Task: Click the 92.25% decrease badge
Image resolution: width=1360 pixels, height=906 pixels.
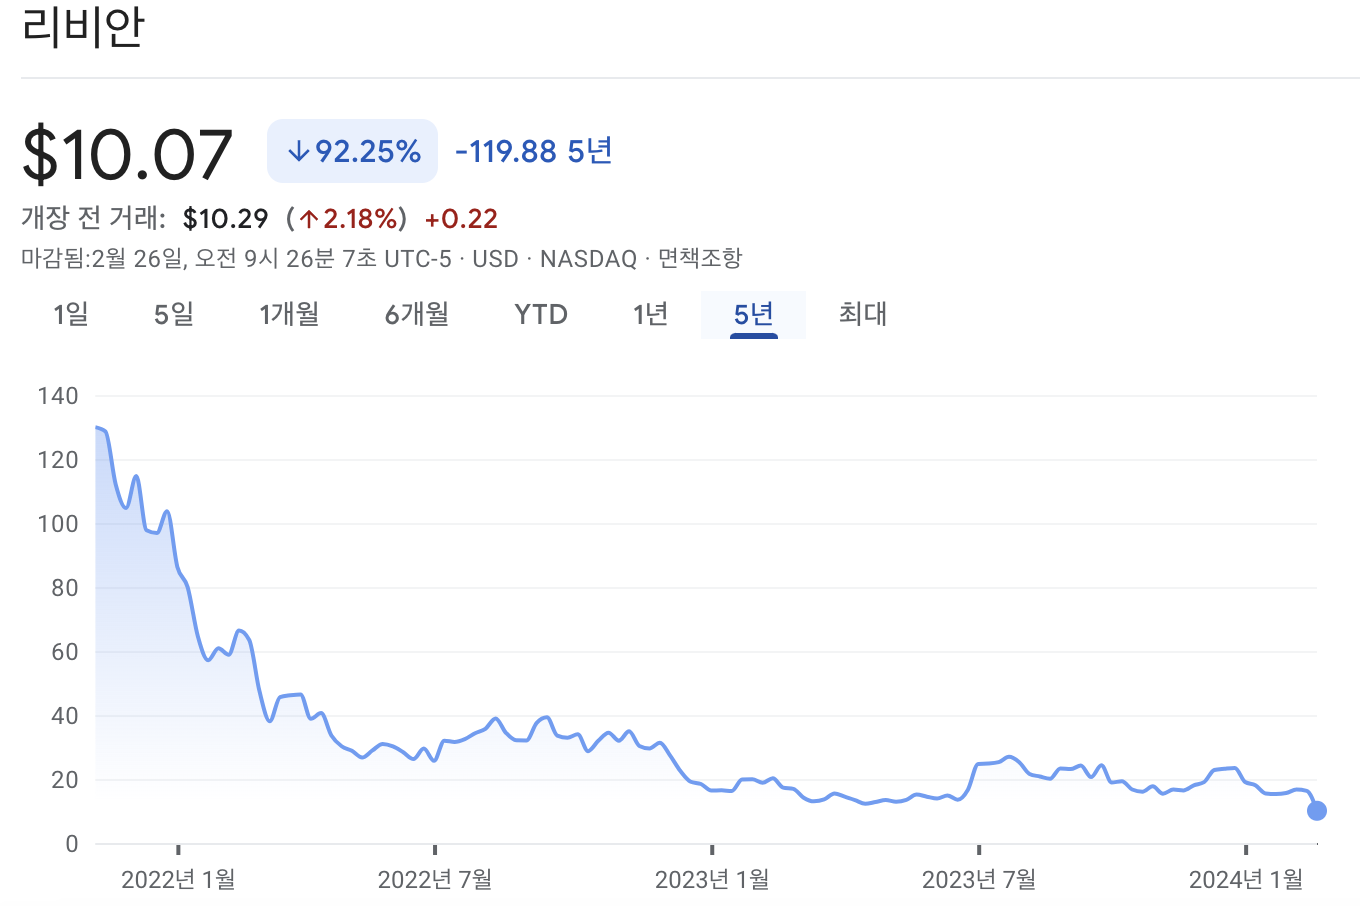Action: click(352, 151)
